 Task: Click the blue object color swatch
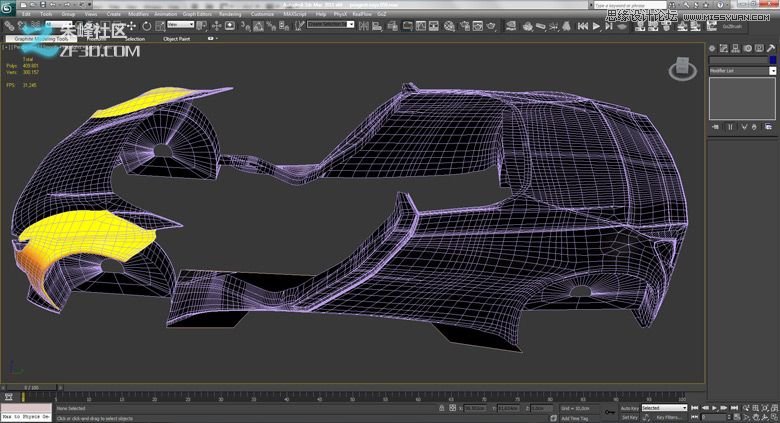[772, 60]
